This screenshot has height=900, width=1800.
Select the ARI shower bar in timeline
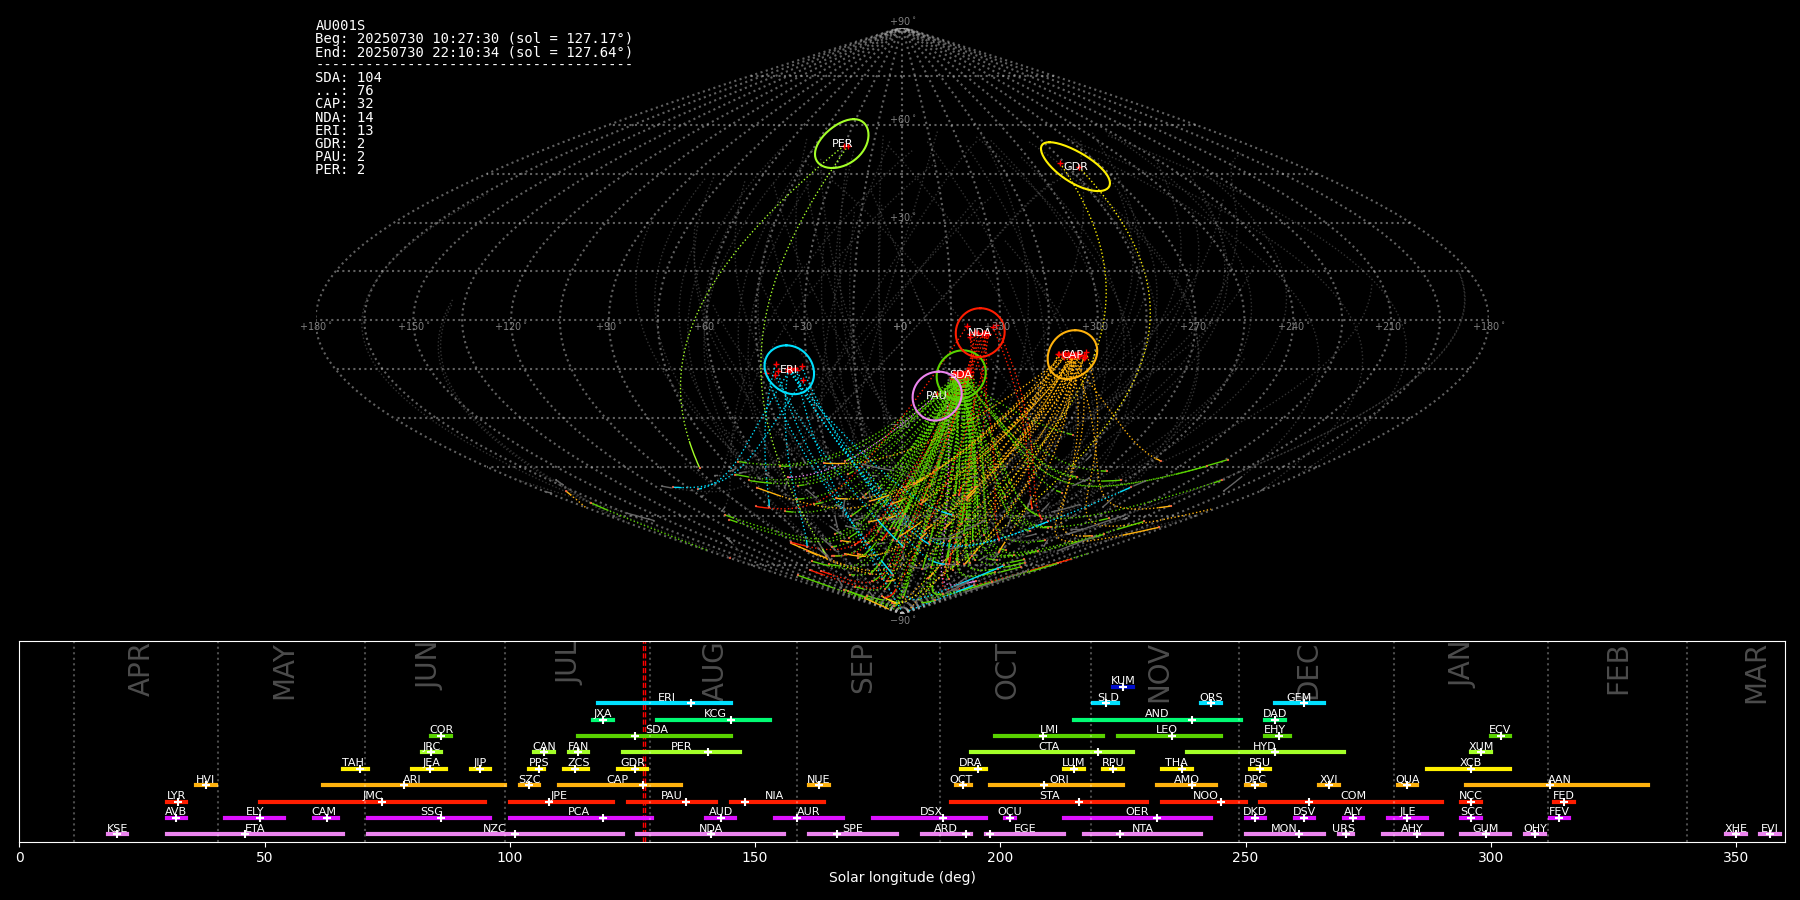point(413,785)
